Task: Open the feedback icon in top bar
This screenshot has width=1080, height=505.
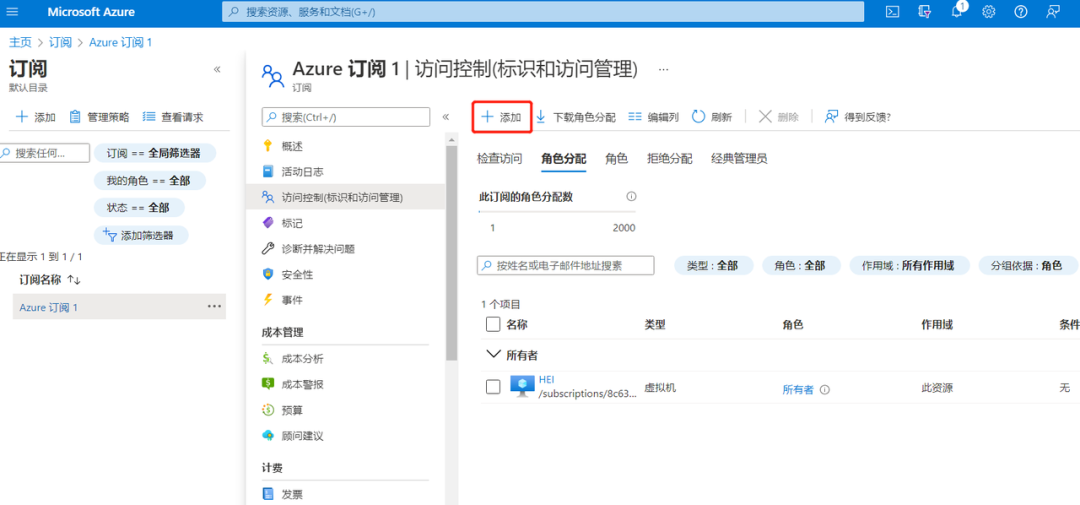Action: [x=1052, y=12]
